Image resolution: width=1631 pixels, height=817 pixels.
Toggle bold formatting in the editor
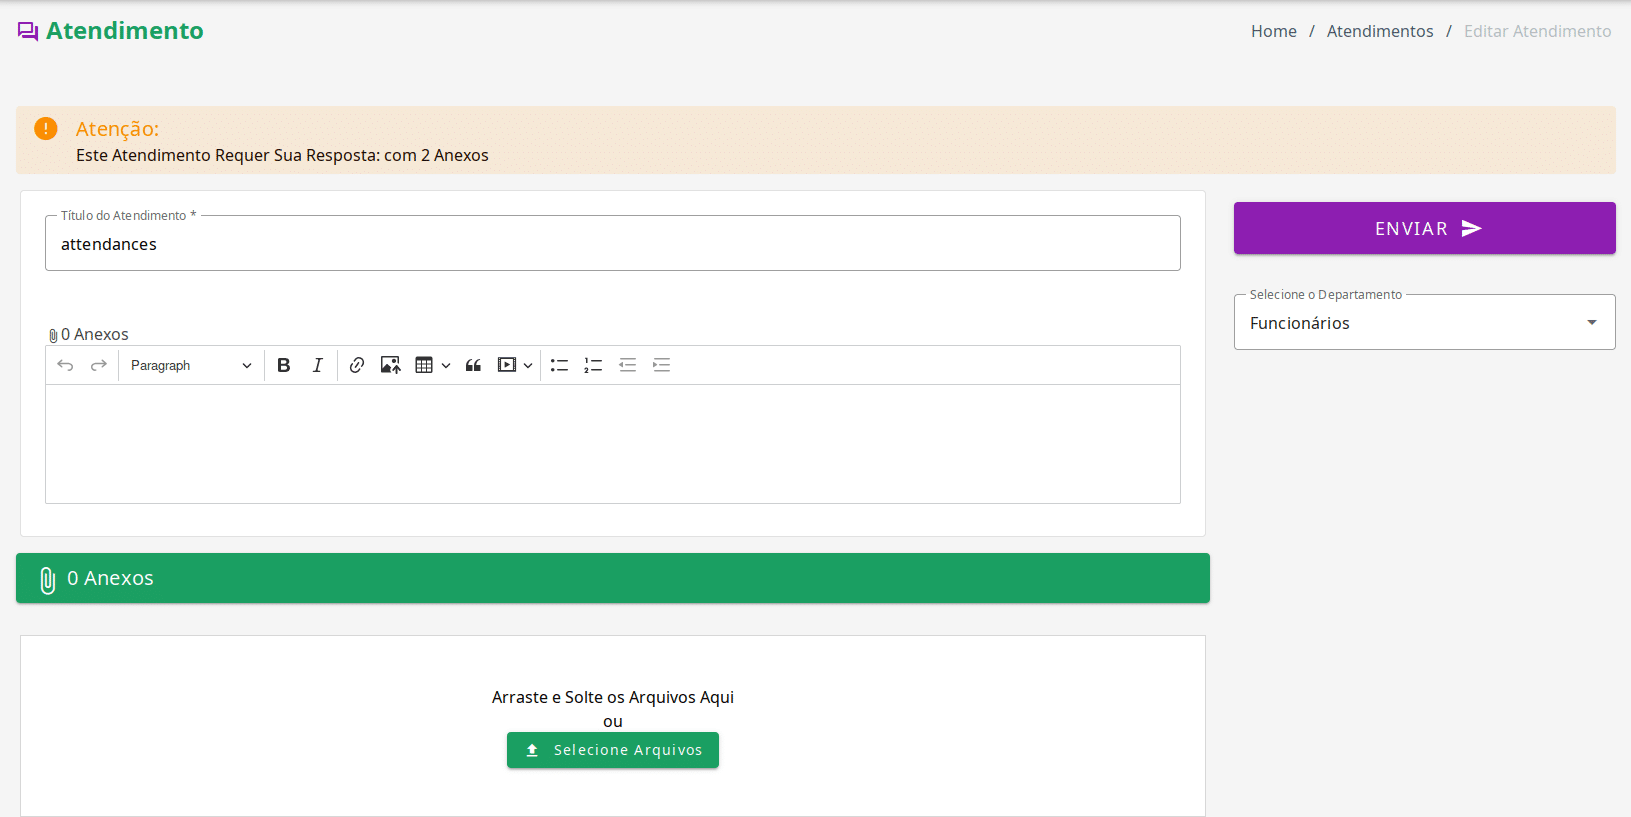pos(284,365)
